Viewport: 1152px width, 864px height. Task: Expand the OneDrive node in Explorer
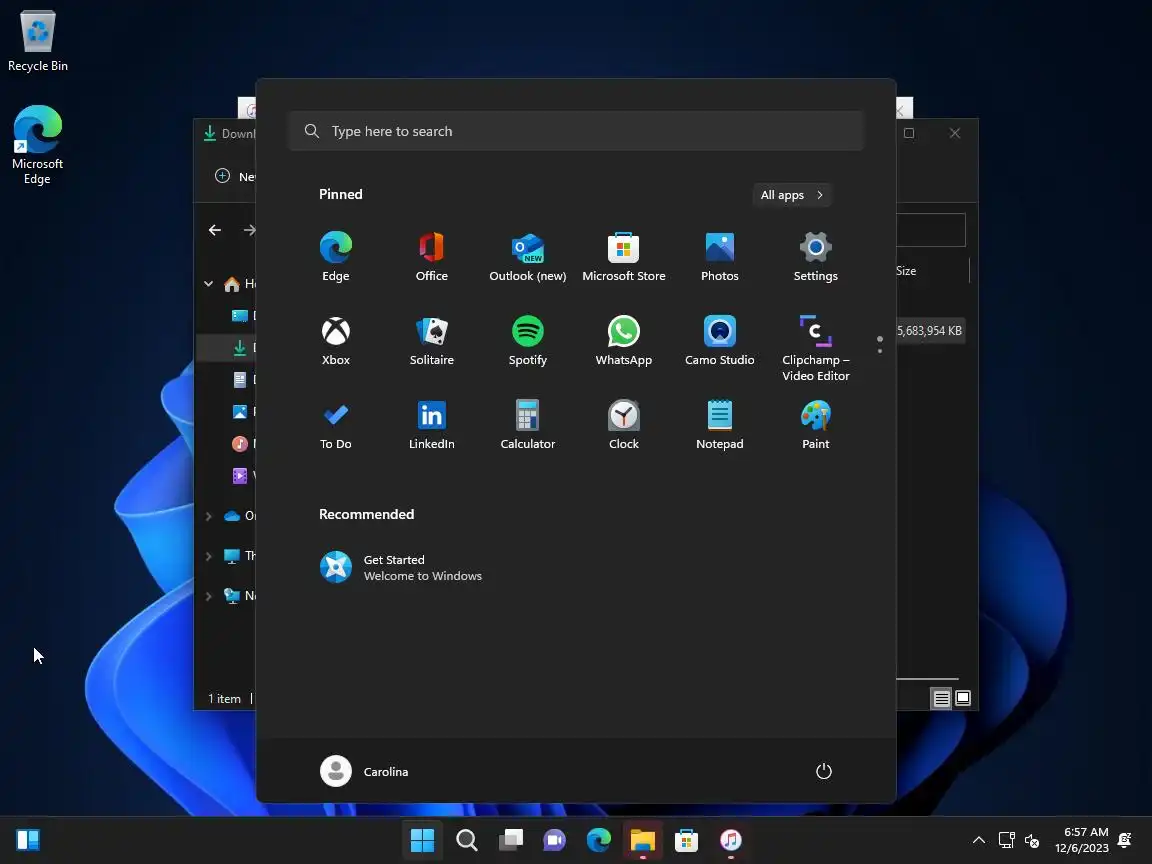click(x=209, y=516)
